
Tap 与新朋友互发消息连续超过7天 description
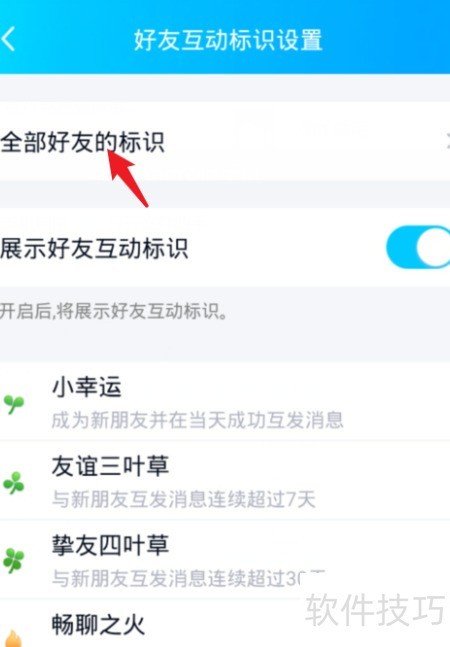(x=184, y=499)
